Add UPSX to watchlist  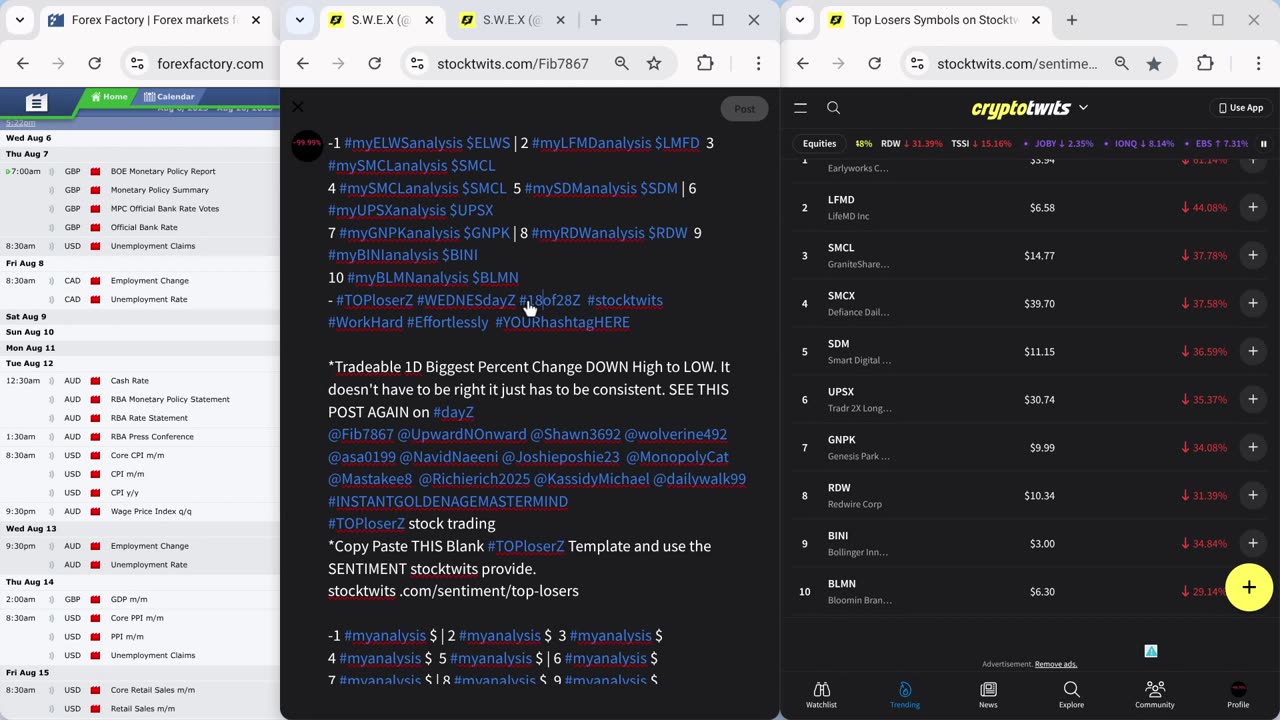[1252, 399]
